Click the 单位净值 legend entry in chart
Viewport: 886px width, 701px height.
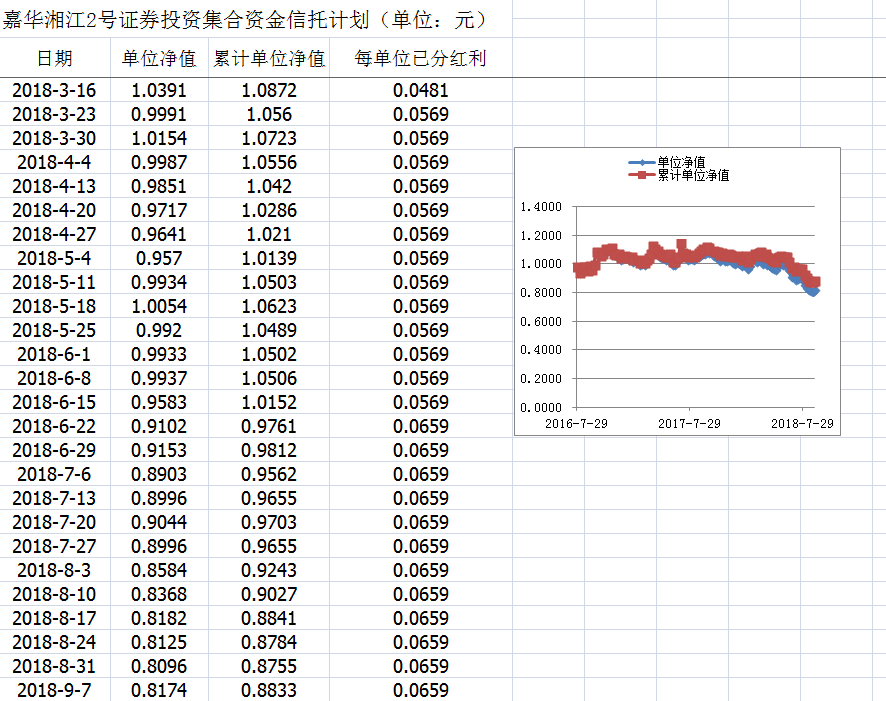(667, 162)
